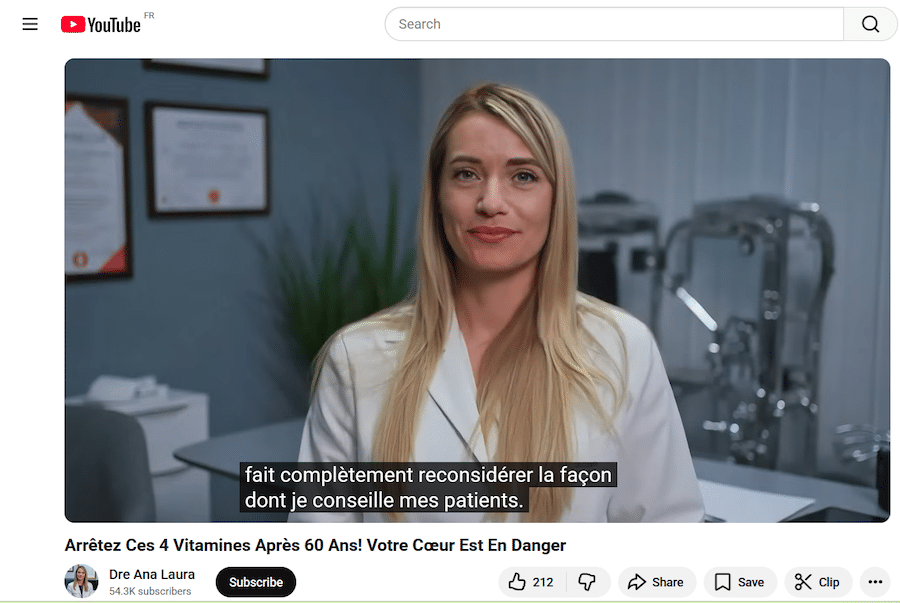900x603 pixels.
Task: Save the video to a playlist
Action: tap(739, 582)
